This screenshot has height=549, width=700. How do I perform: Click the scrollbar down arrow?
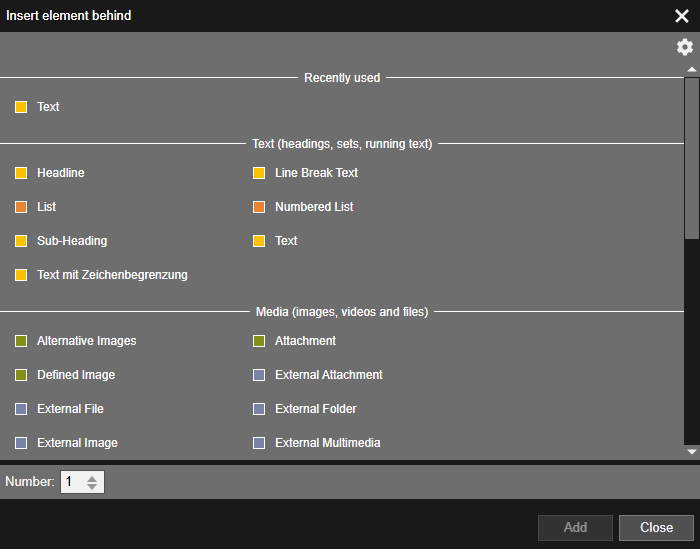(x=692, y=452)
